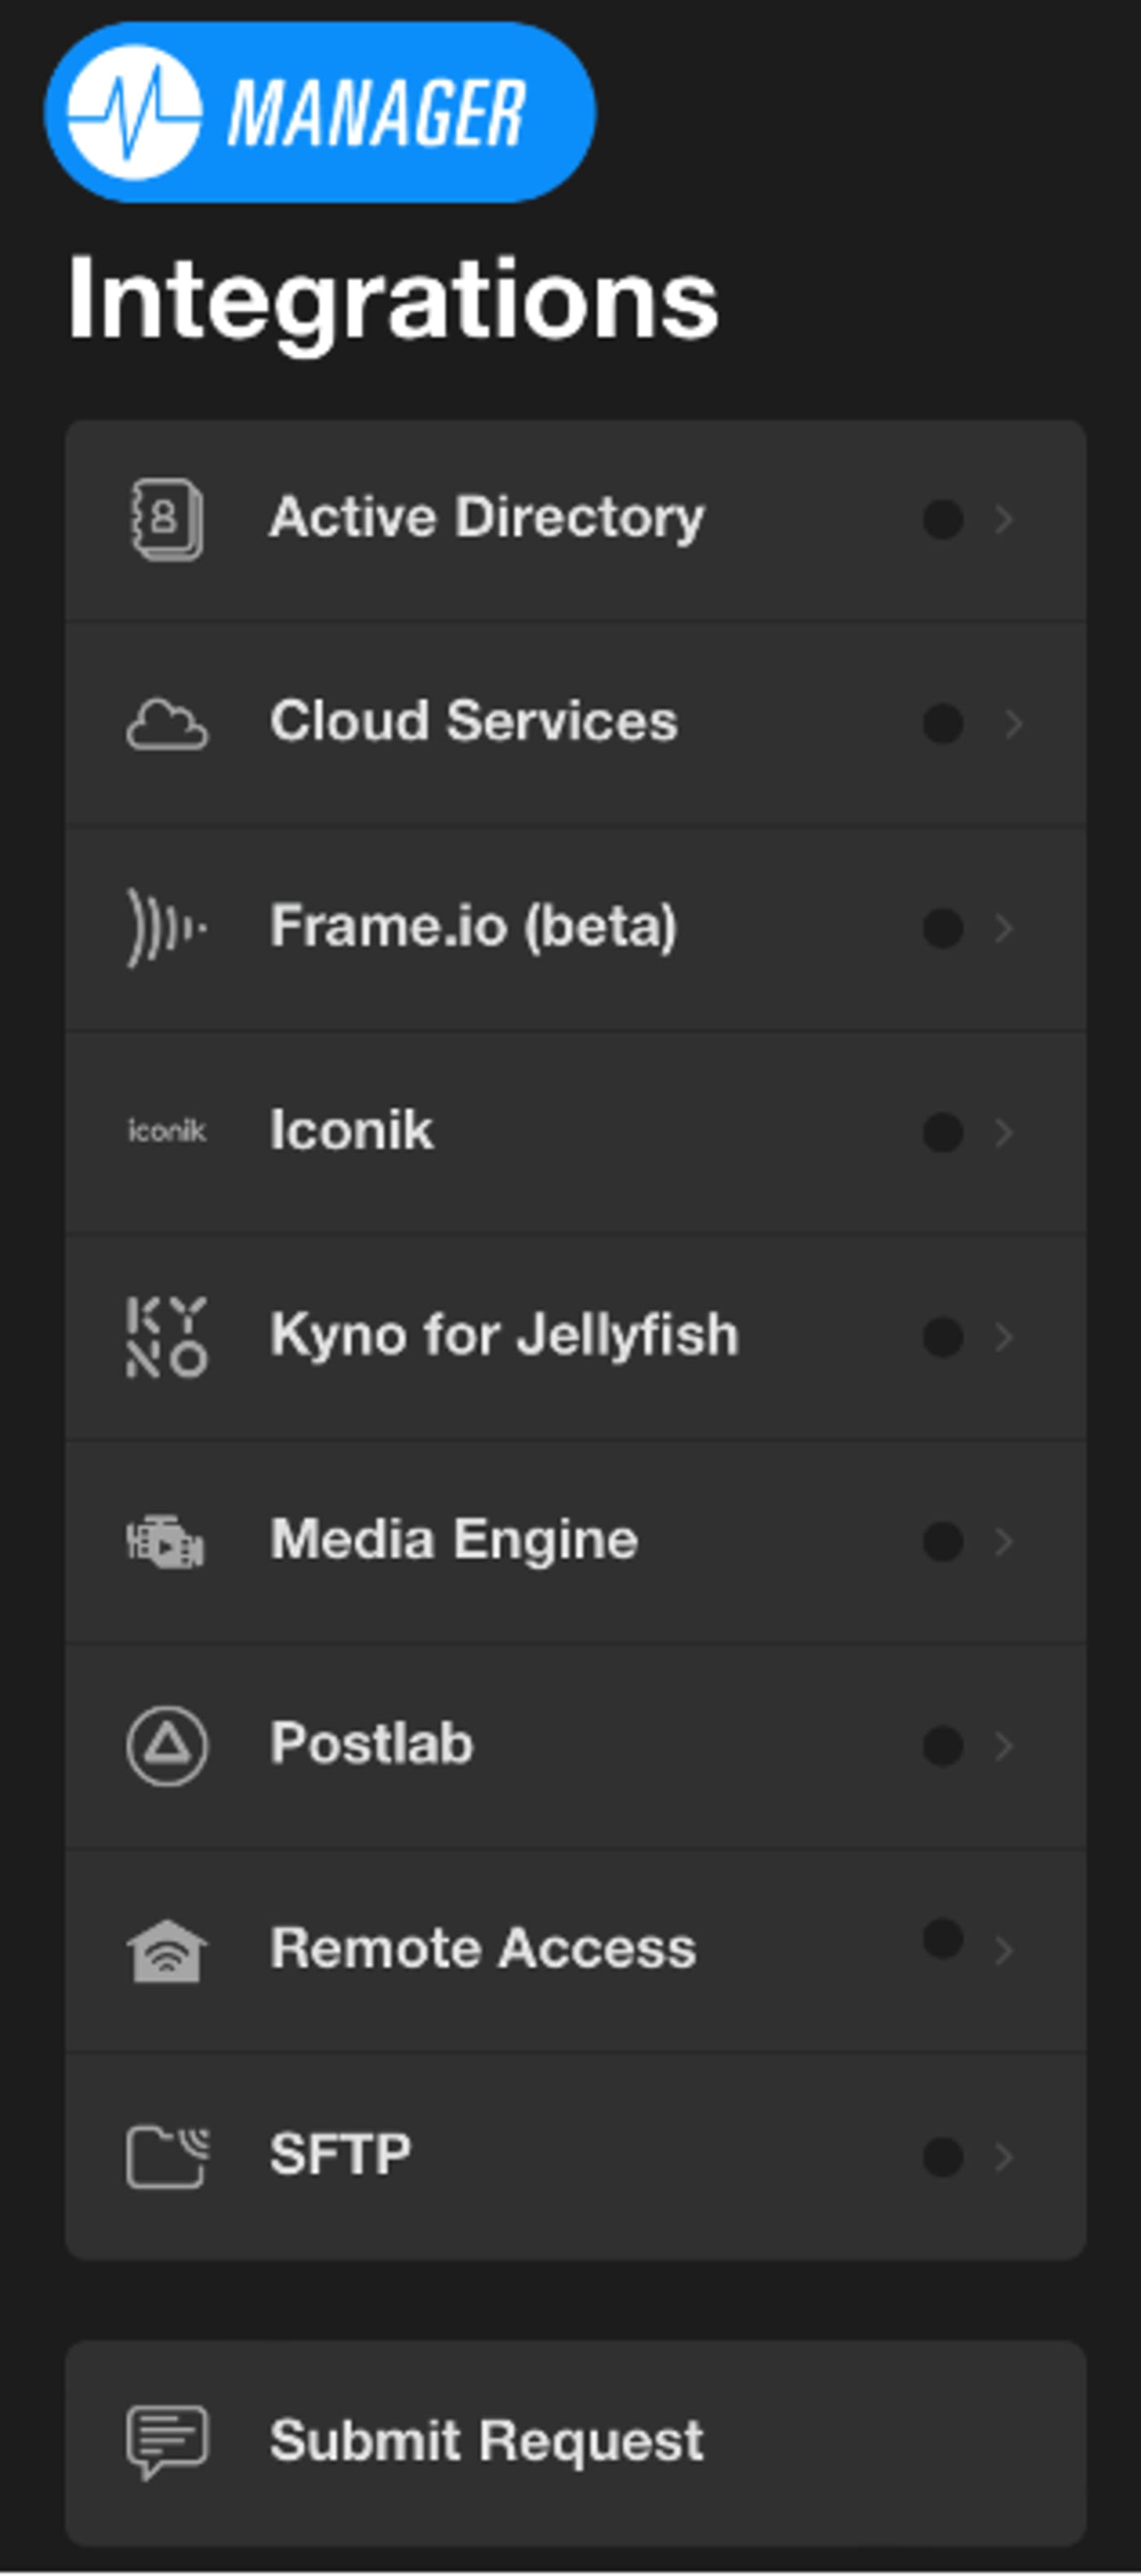
Task: Click the Kyno logo icon
Action: [167, 1337]
